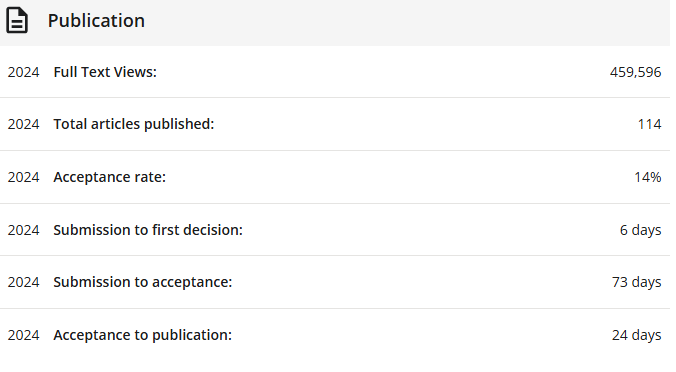The image size is (676, 372).
Task: Click 2024 beside Total articles published
Action: (x=23, y=124)
